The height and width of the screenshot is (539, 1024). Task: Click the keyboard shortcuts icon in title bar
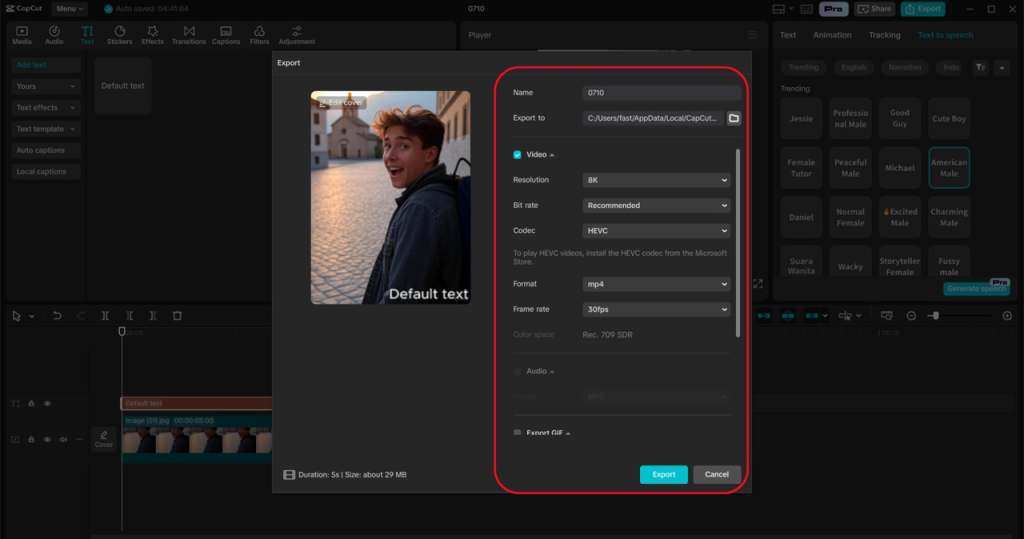(807, 9)
